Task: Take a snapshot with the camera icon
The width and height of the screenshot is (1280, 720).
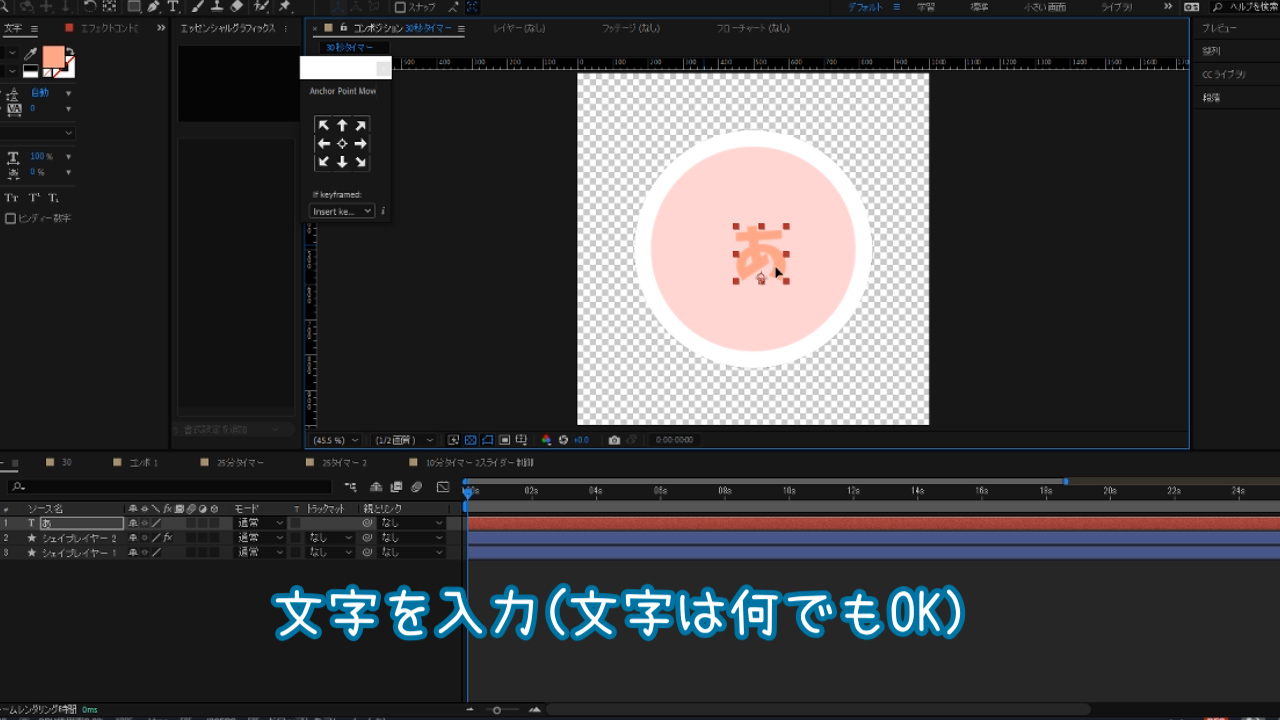Action: (614, 440)
